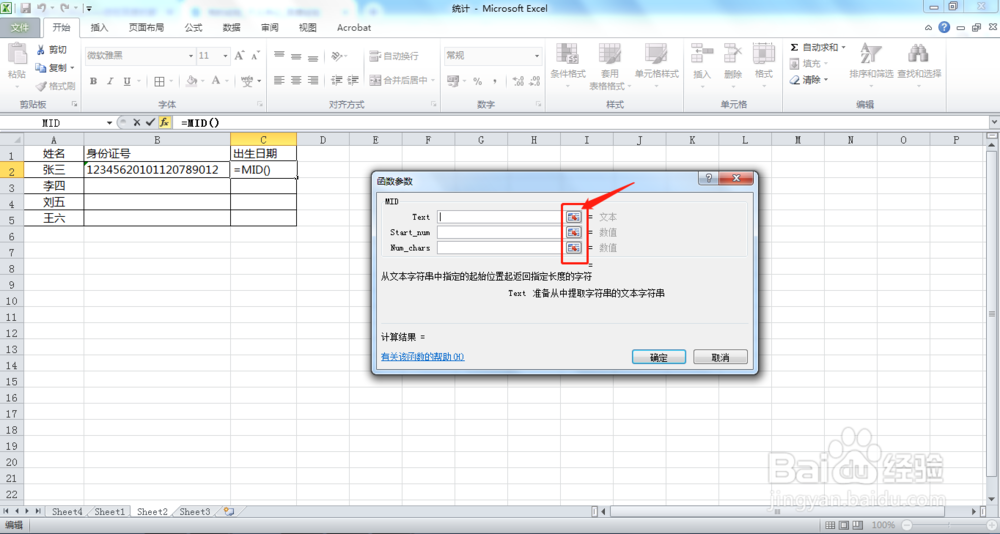Click the Cut (剪切) icon
Screen dimensions: 1000x534
[x=41, y=50]
